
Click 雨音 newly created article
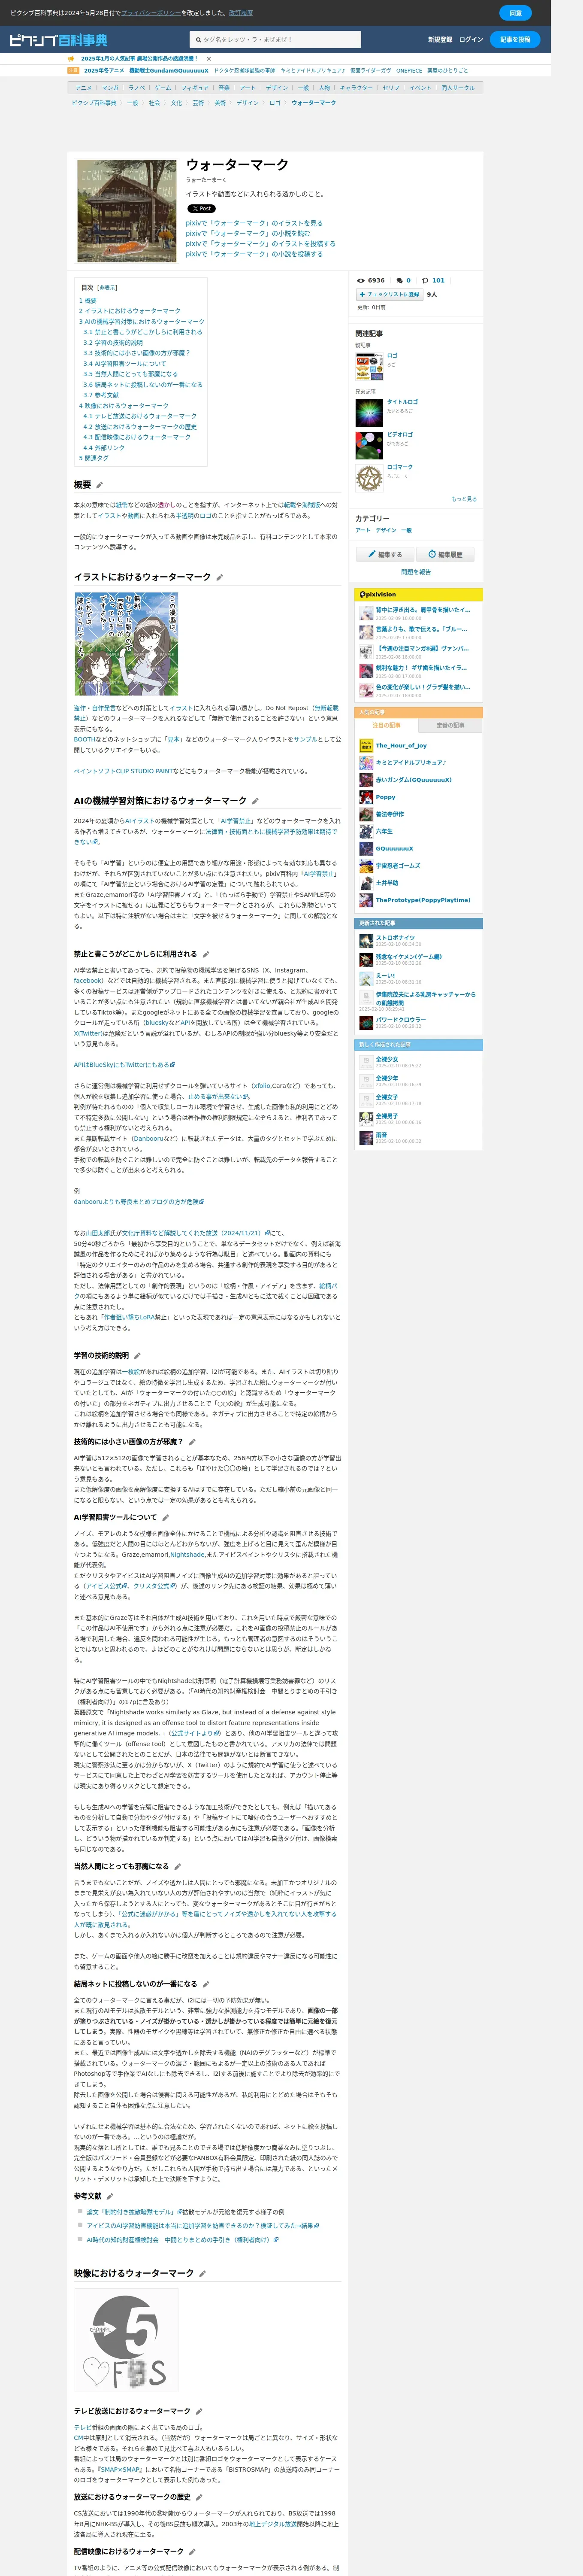(x=381, y=1135)
